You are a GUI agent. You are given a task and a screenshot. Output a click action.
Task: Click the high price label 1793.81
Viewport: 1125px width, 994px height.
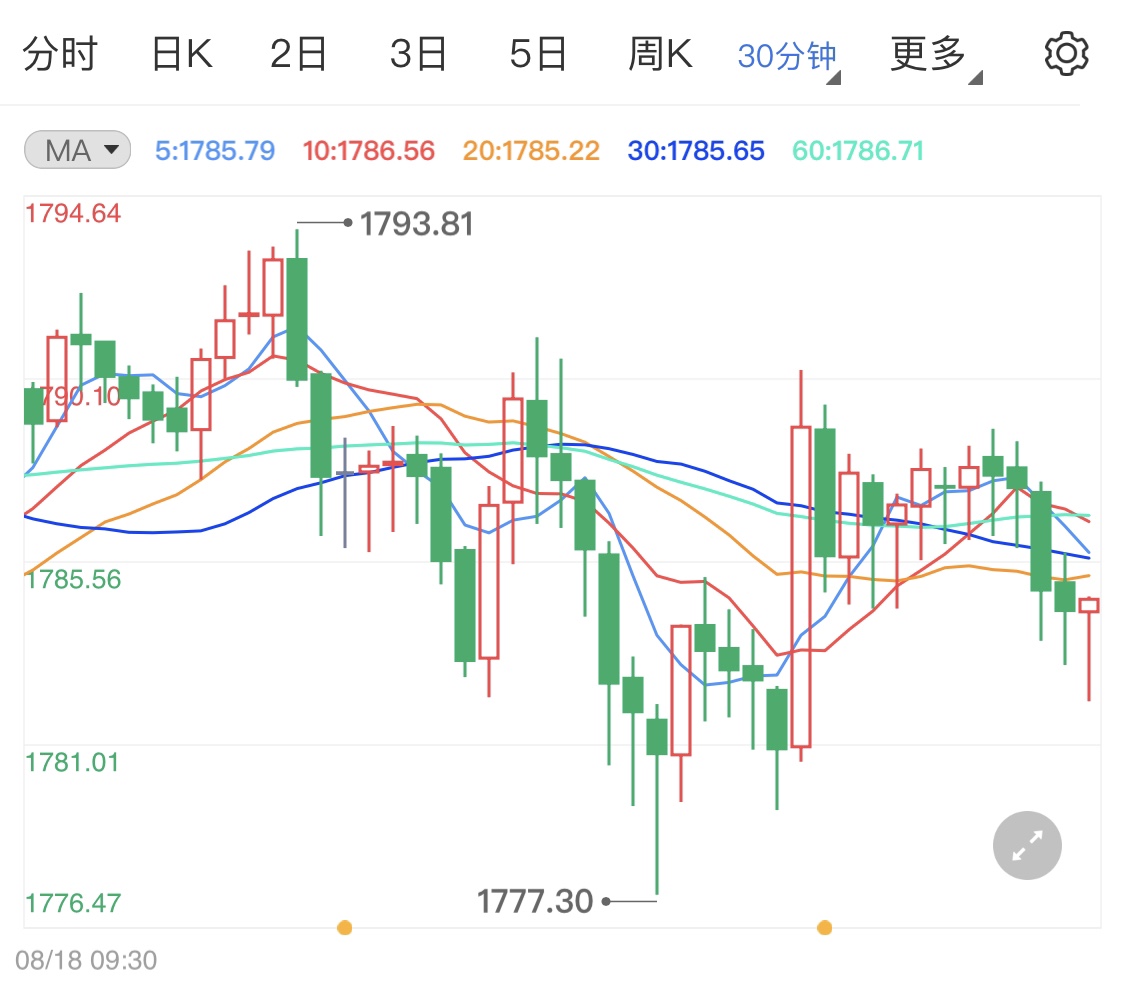click(x=416, y=224)
